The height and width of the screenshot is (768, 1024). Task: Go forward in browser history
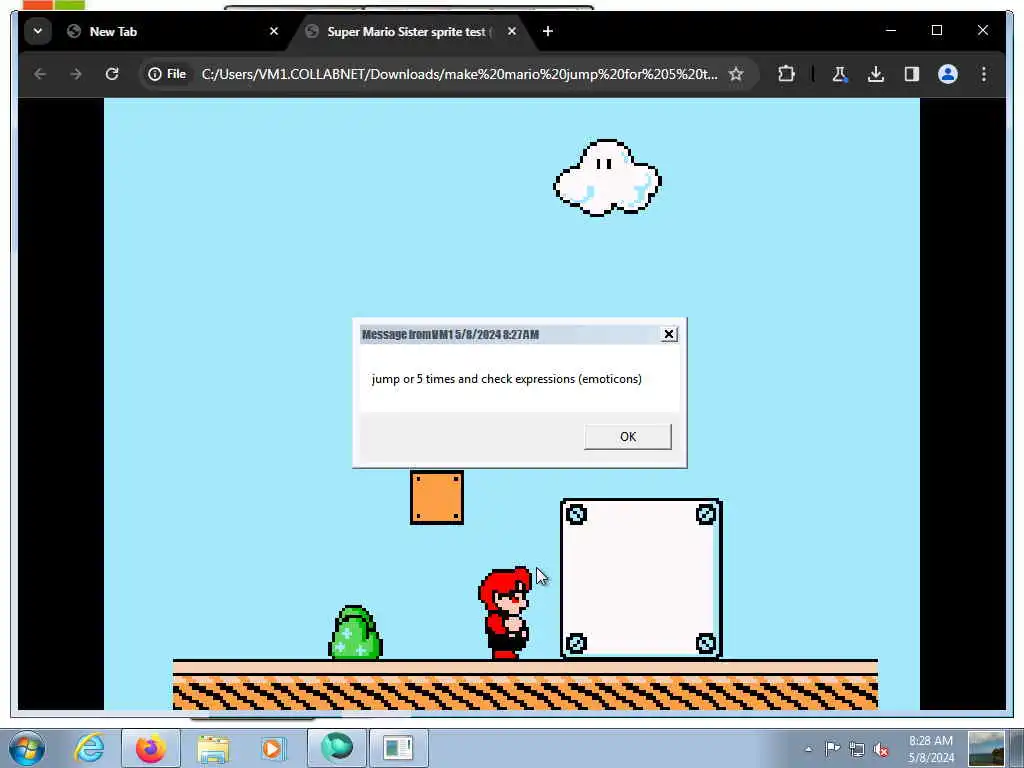click(76, 74)
